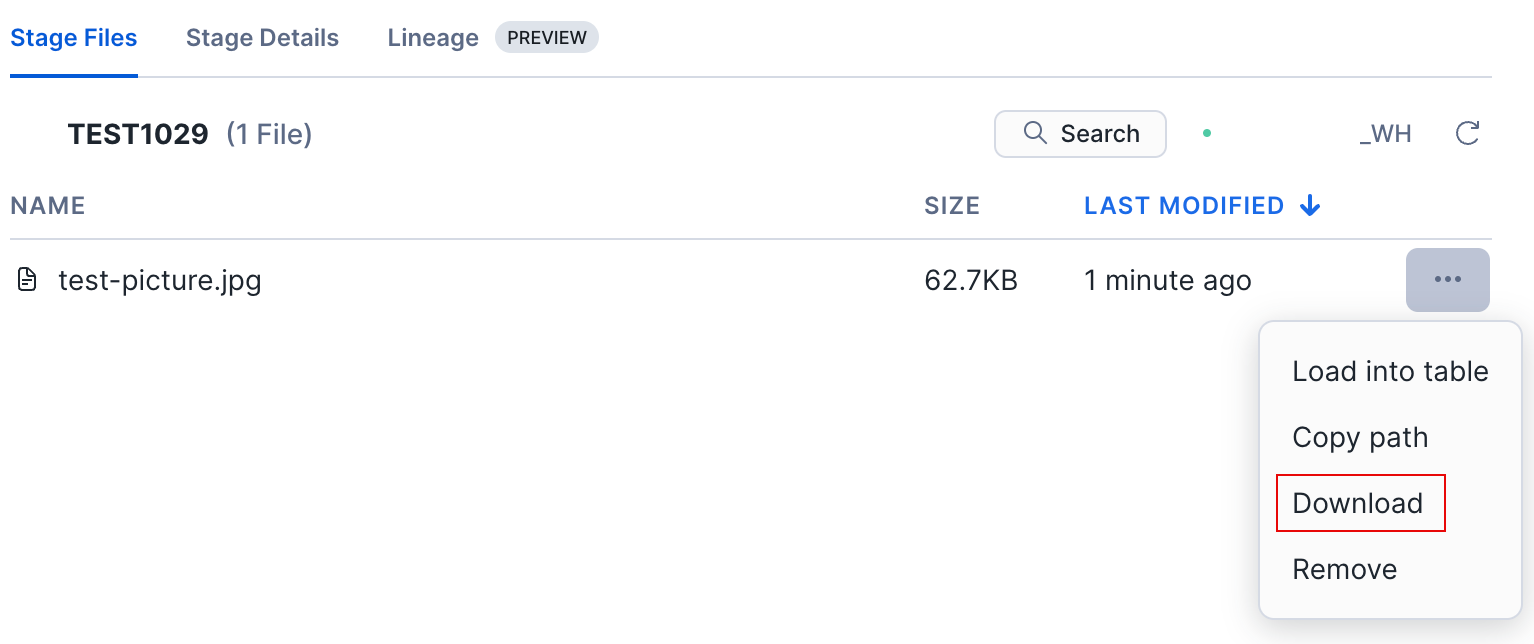
Task: Click the descending sort arrow on LAST MODIFIED
Action: pos(1310,205)
